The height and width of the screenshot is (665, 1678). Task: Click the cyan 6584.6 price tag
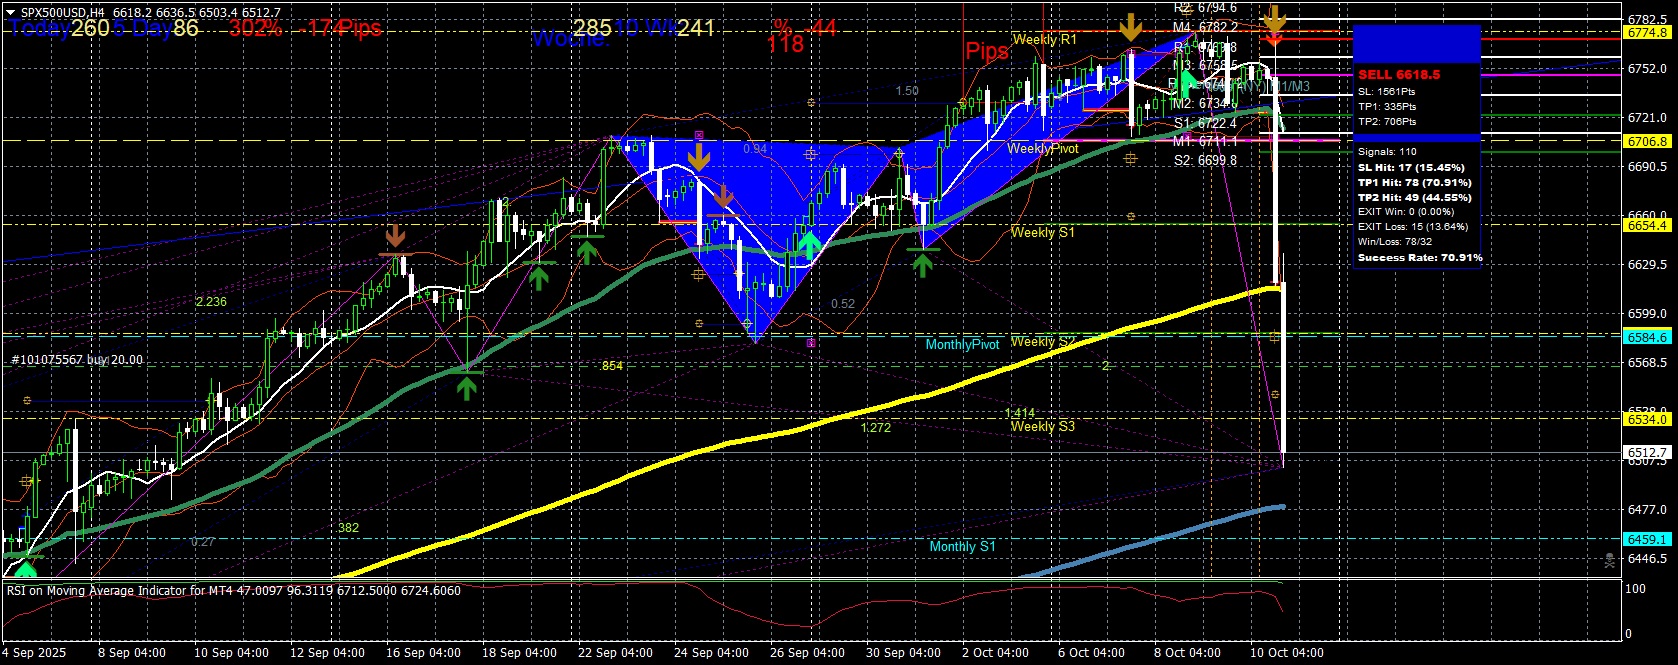tap(1646, 338)
